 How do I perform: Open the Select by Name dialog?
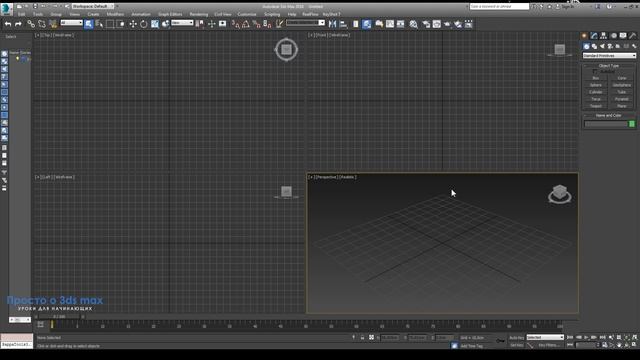[x=99, y=24]
